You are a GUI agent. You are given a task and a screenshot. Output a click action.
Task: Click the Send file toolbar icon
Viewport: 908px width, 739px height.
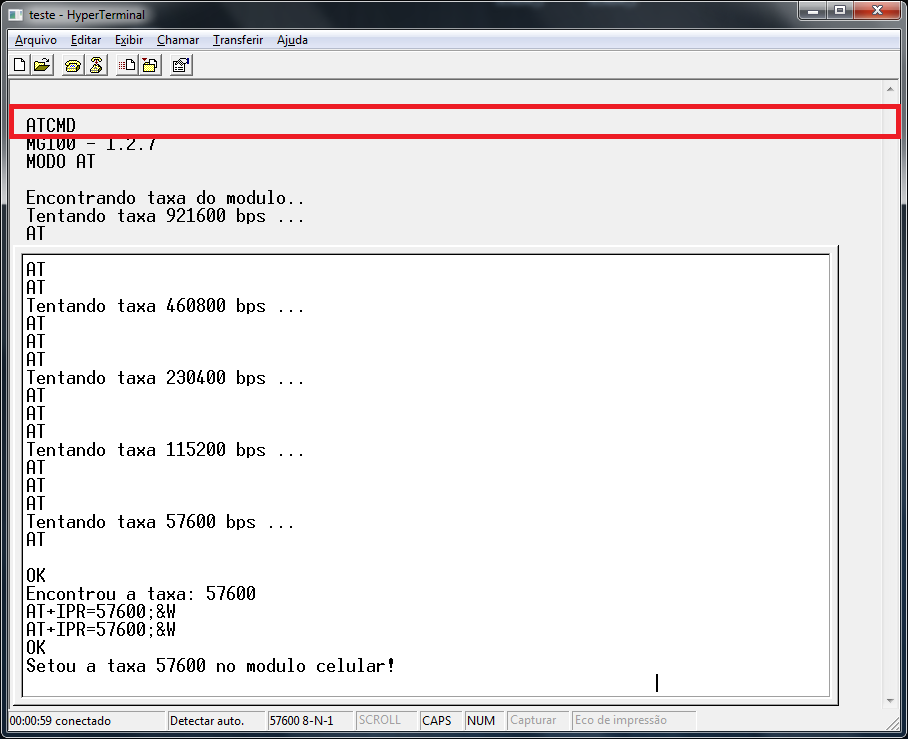127,65
